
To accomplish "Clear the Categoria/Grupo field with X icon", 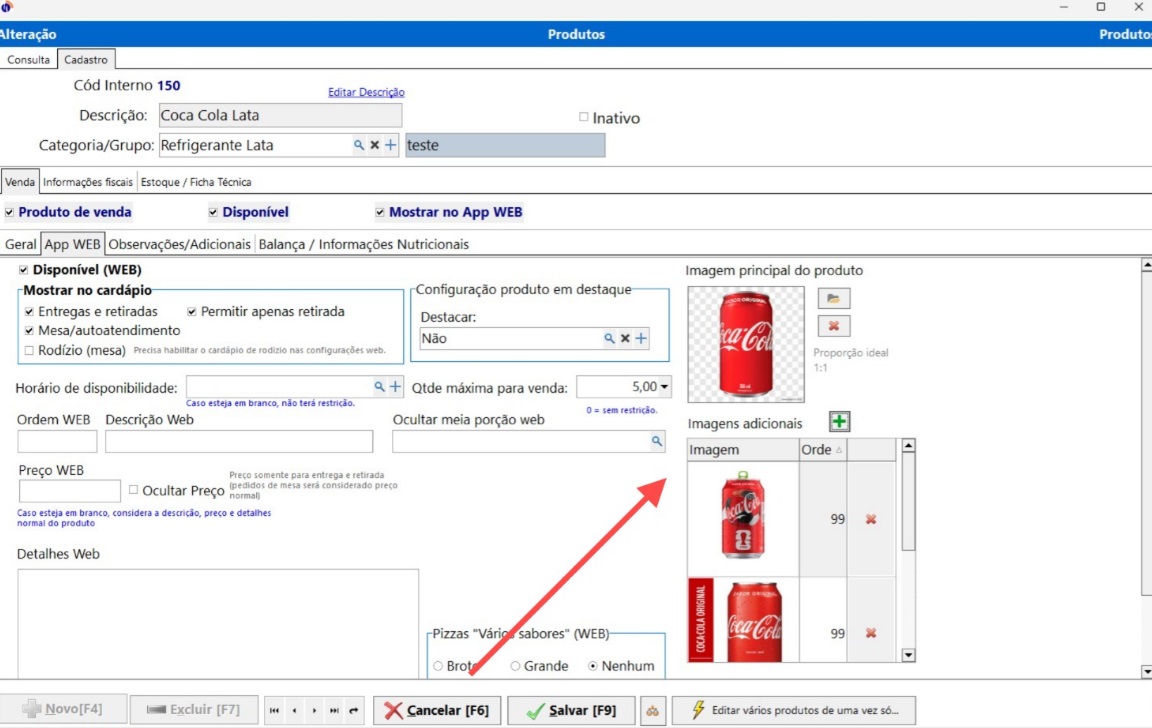I will point(375,145).
